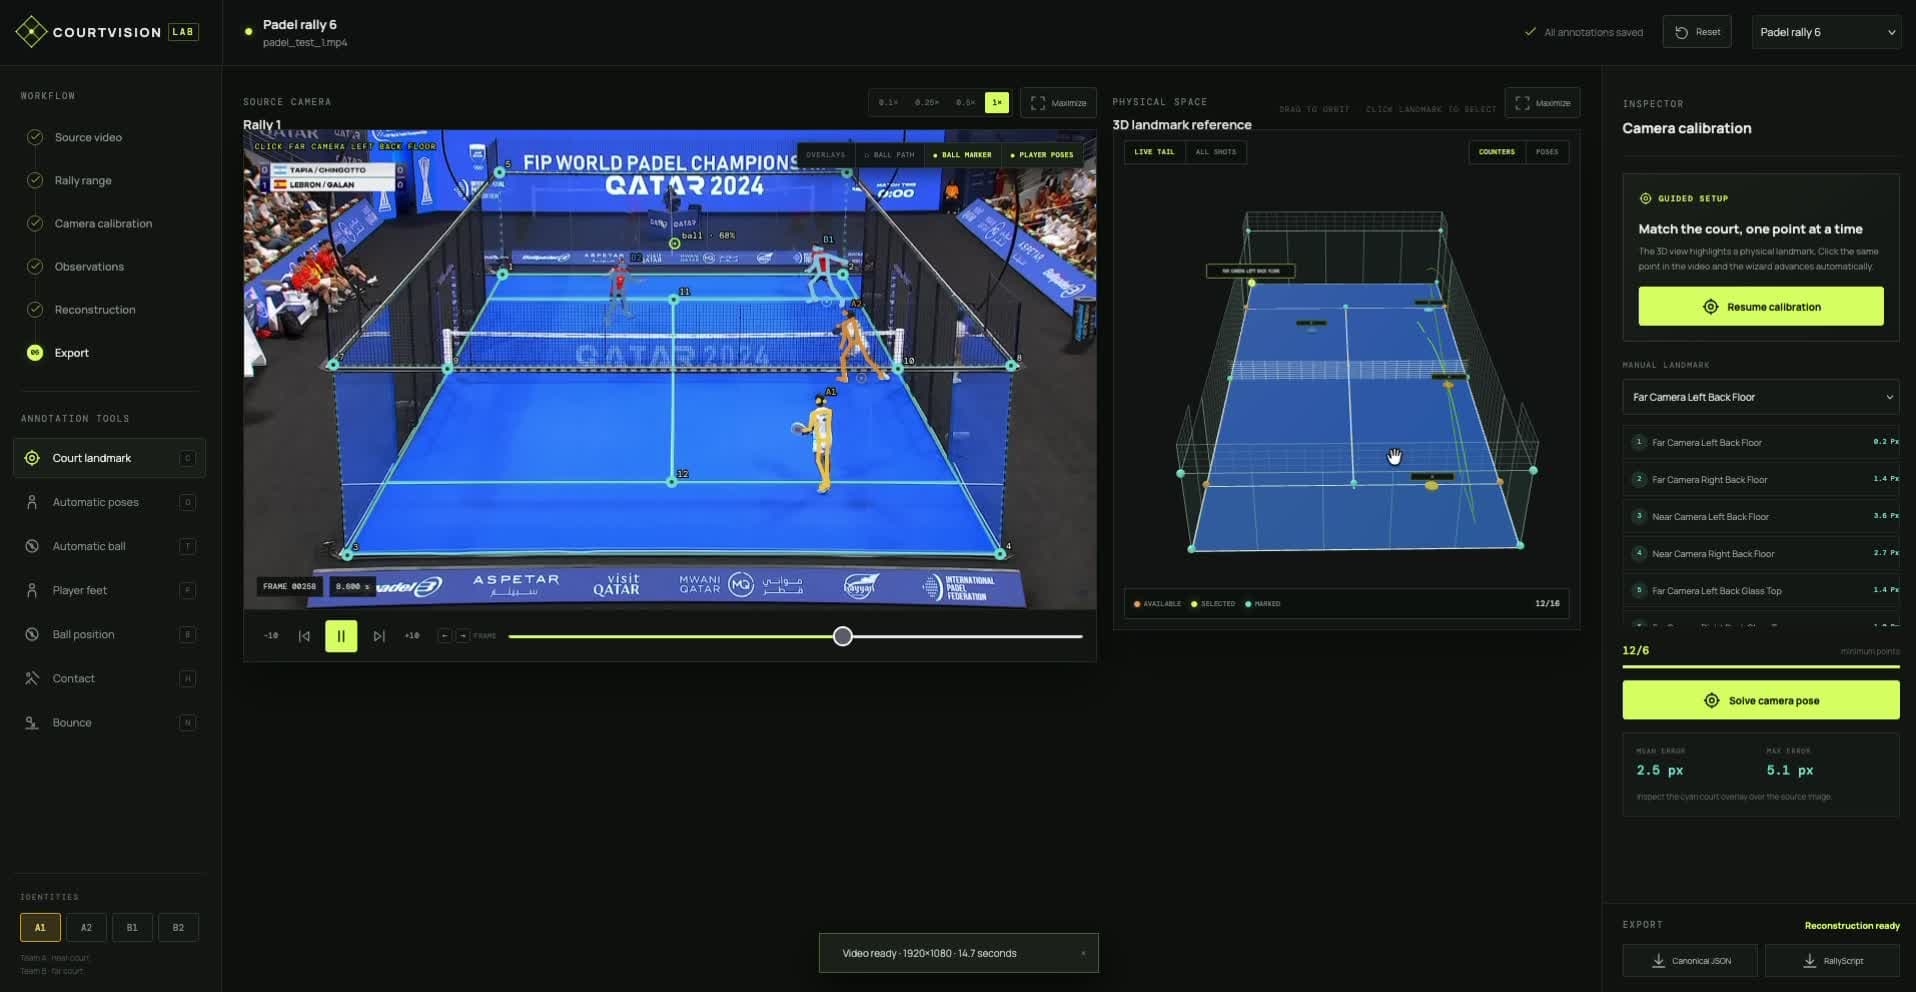1916x992 pixels.
Task: Click the FRAME 00258 indicator
Action: pyautogui.click(x=289, y=586)
